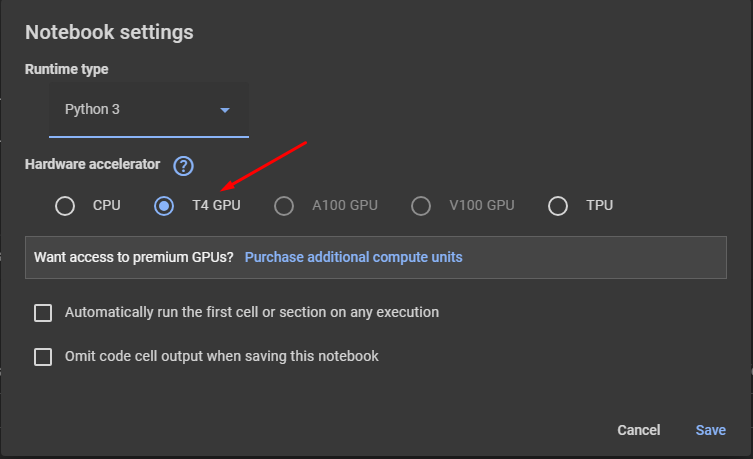The image size is (753, 459).
Task: Choose the V100 GPU radio button
Action: [421, 206]
